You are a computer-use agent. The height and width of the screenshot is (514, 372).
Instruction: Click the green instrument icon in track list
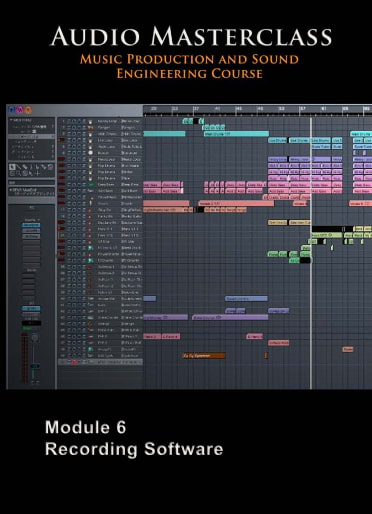tap(91, 185)
